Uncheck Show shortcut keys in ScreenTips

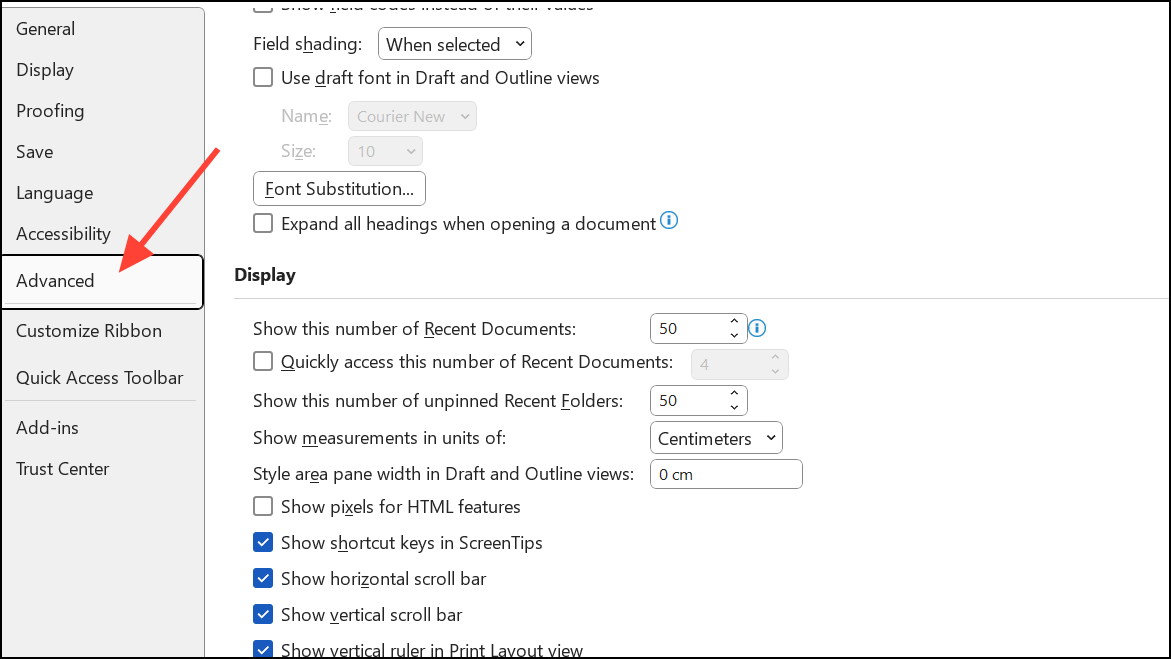tap(263, 543)
